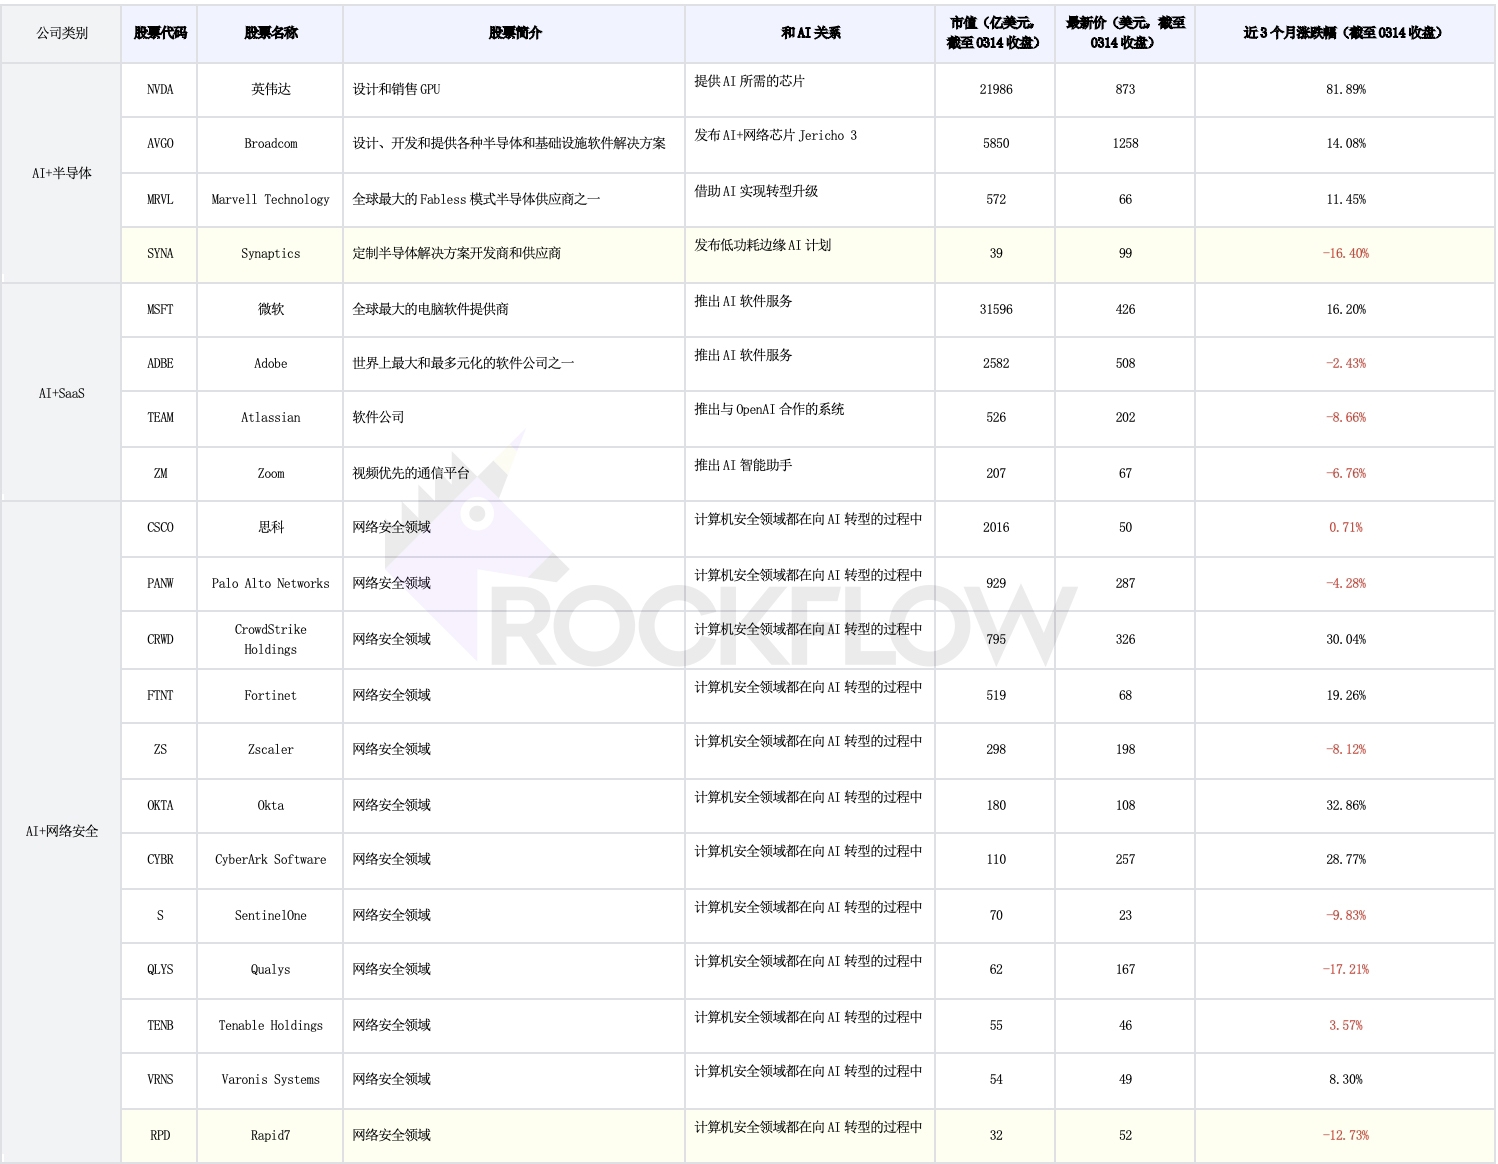Click the ADBE ticker cell
1498x1164 pixels.
pyautogui.click(x=160, y=364)
